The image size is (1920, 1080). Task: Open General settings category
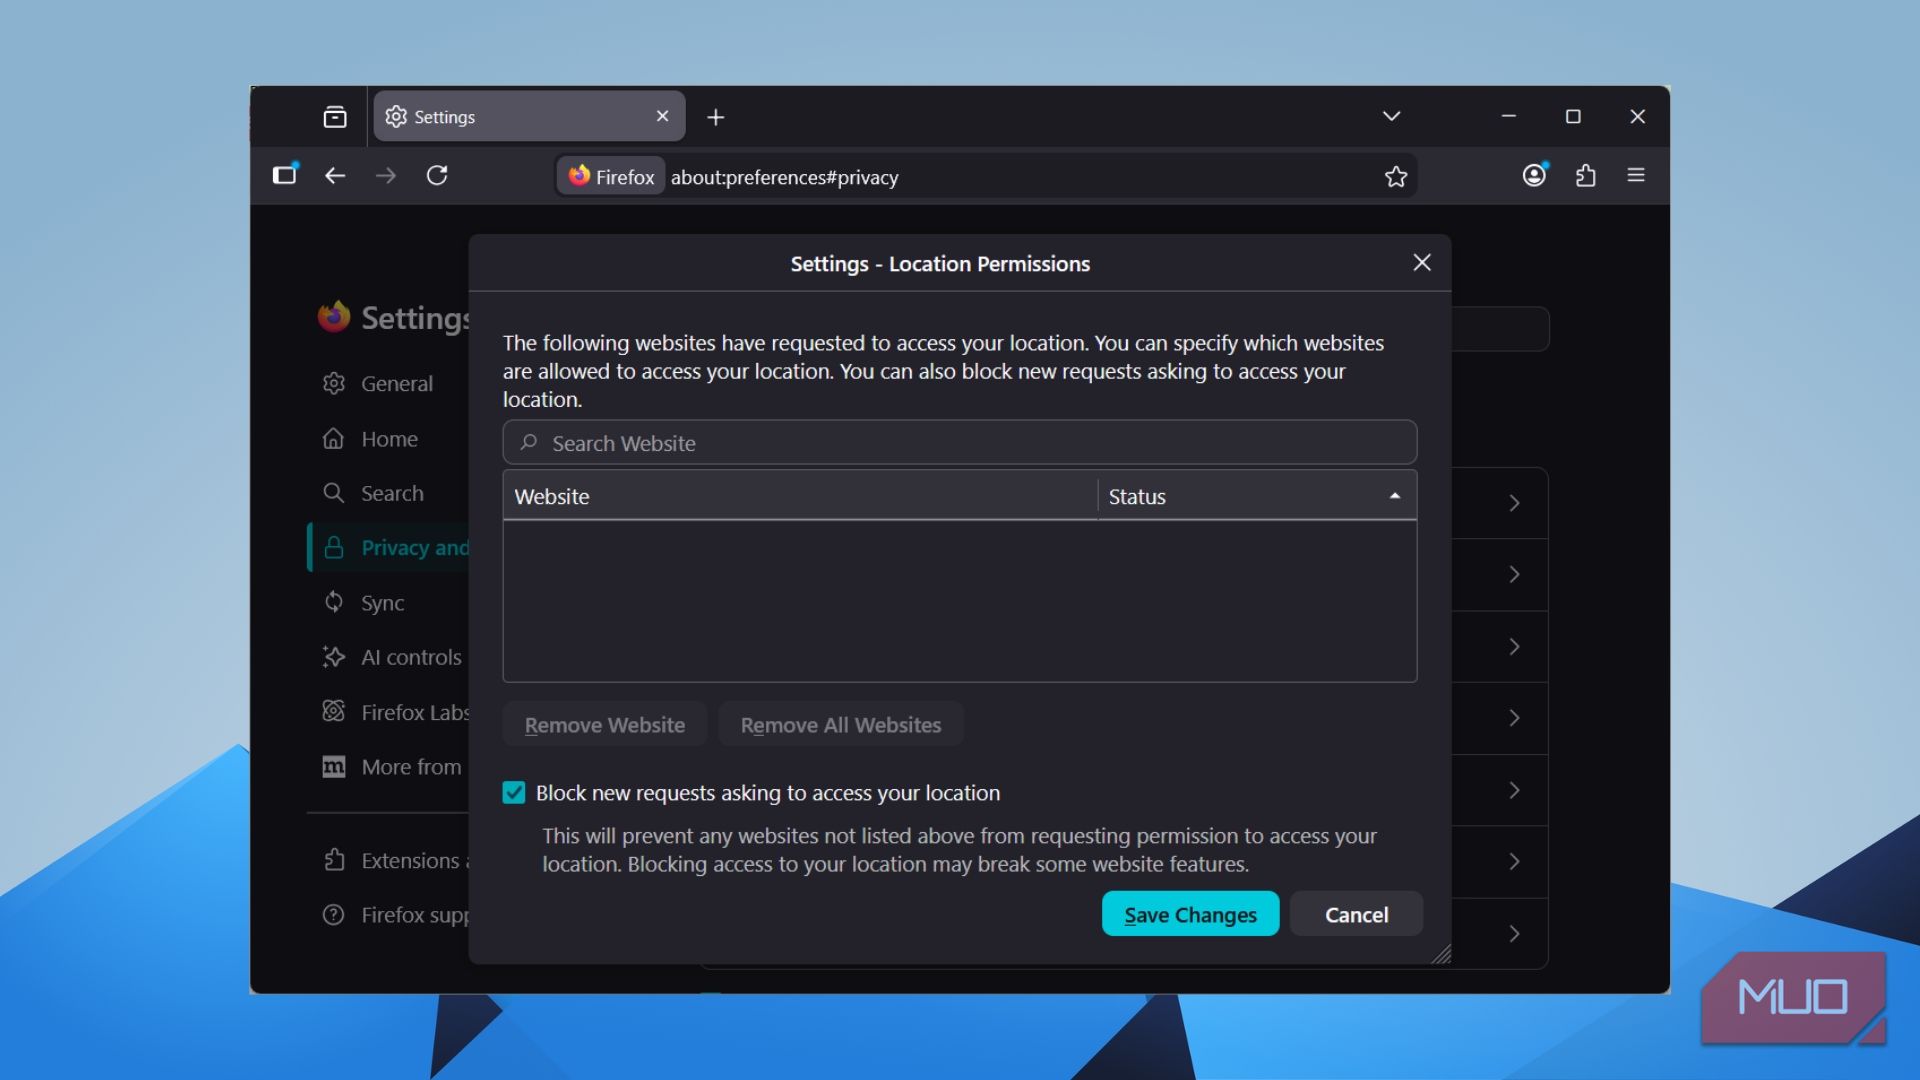[388, 383]
